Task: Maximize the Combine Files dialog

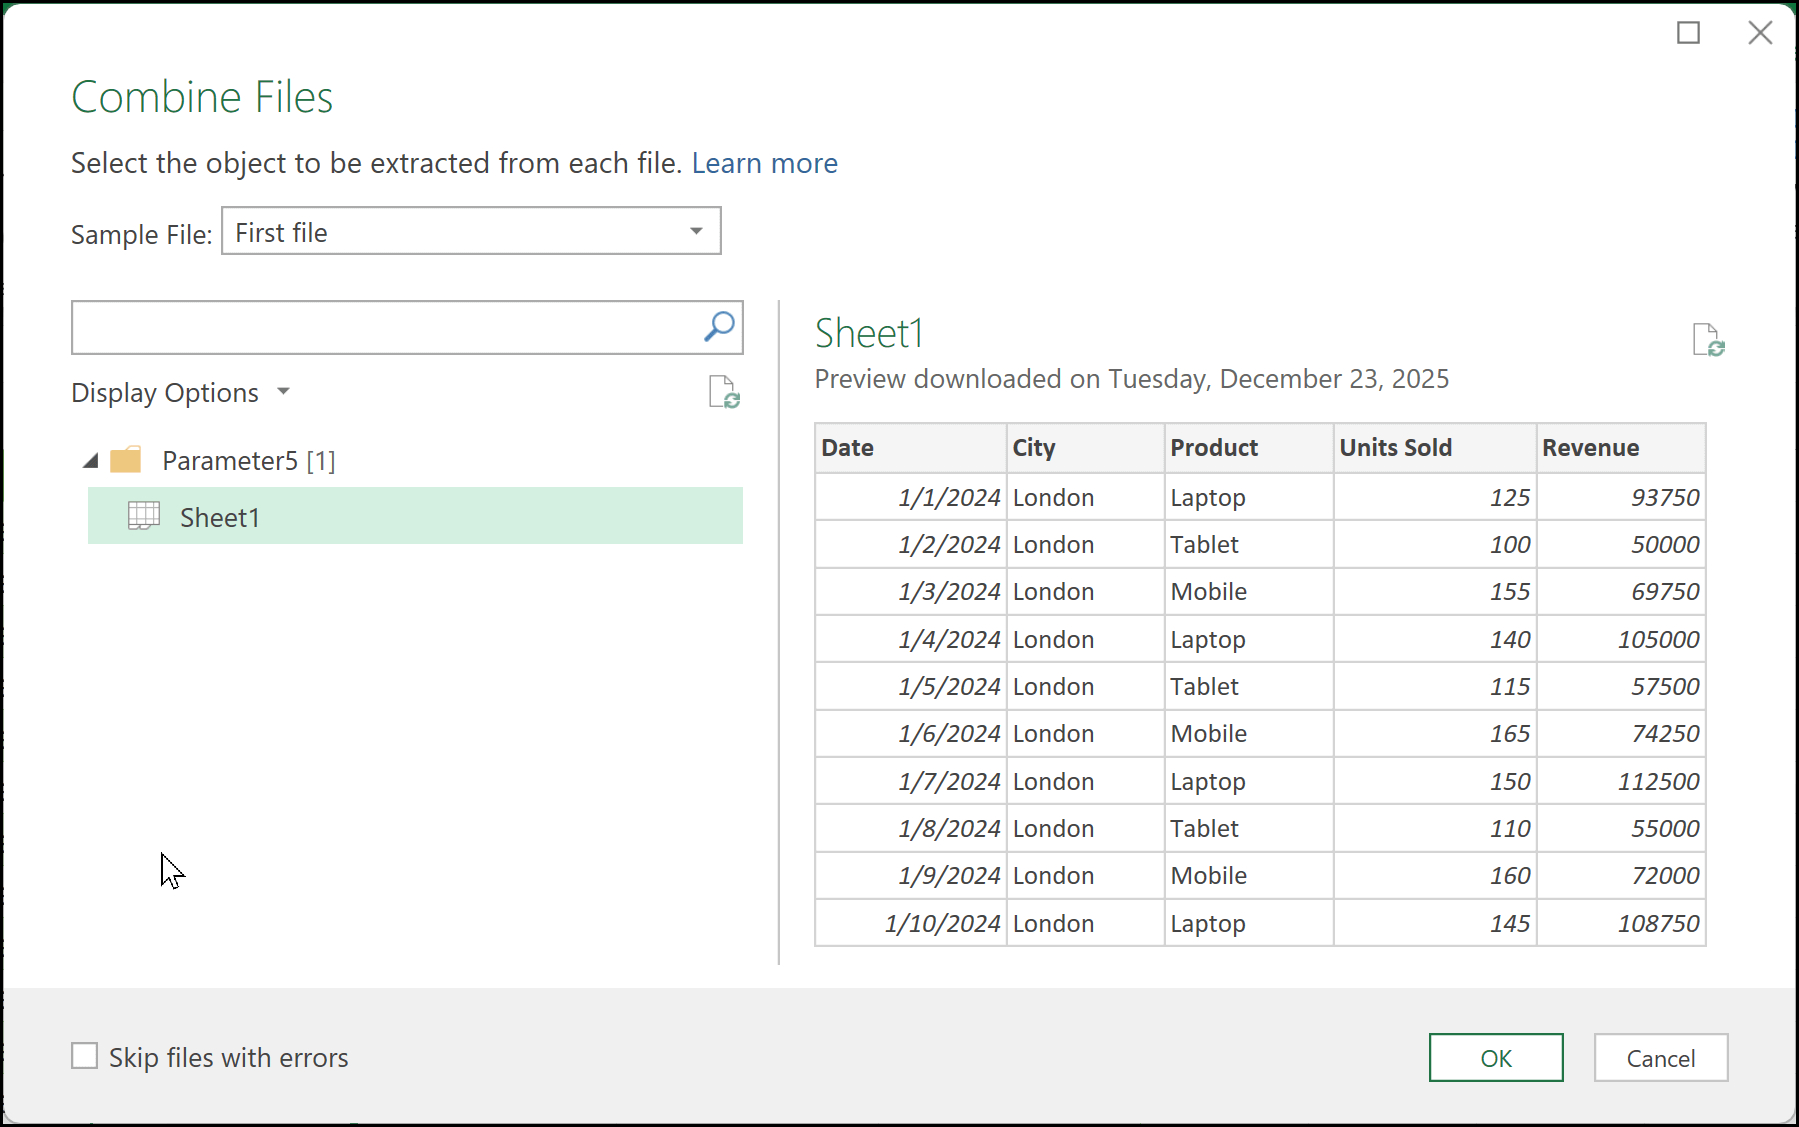Action: (1688, 33)
